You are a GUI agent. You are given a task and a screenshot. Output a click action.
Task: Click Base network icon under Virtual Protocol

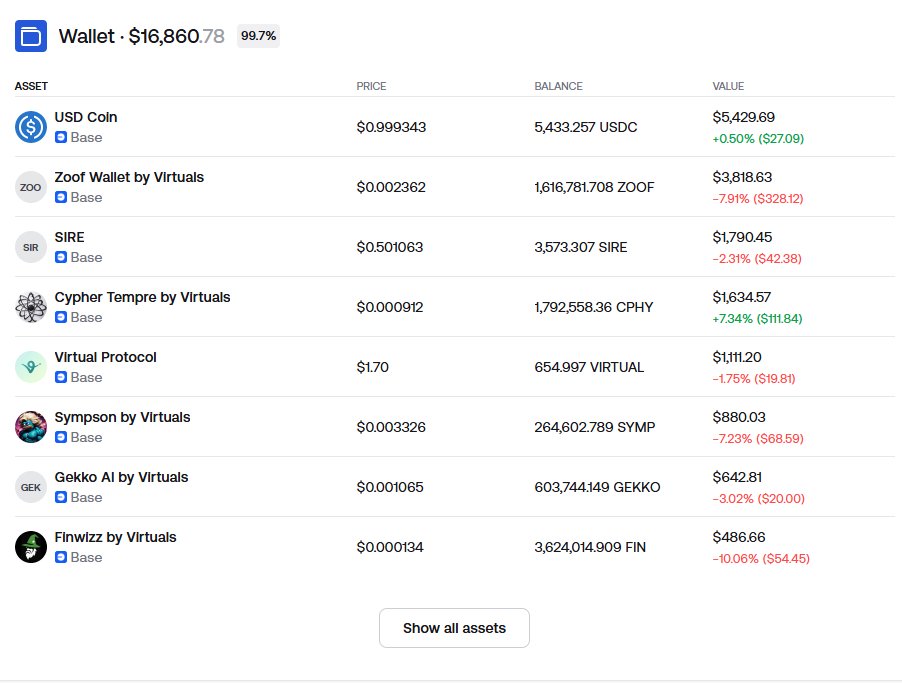(x=61, y=377)
